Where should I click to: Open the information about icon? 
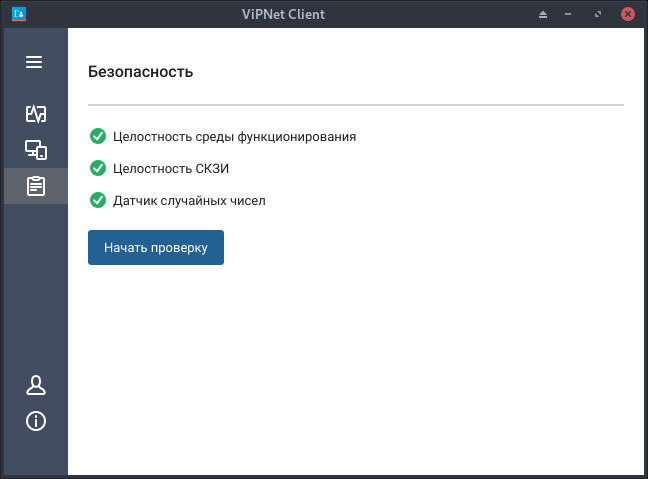pyautogui.click(x=36, y=421)
